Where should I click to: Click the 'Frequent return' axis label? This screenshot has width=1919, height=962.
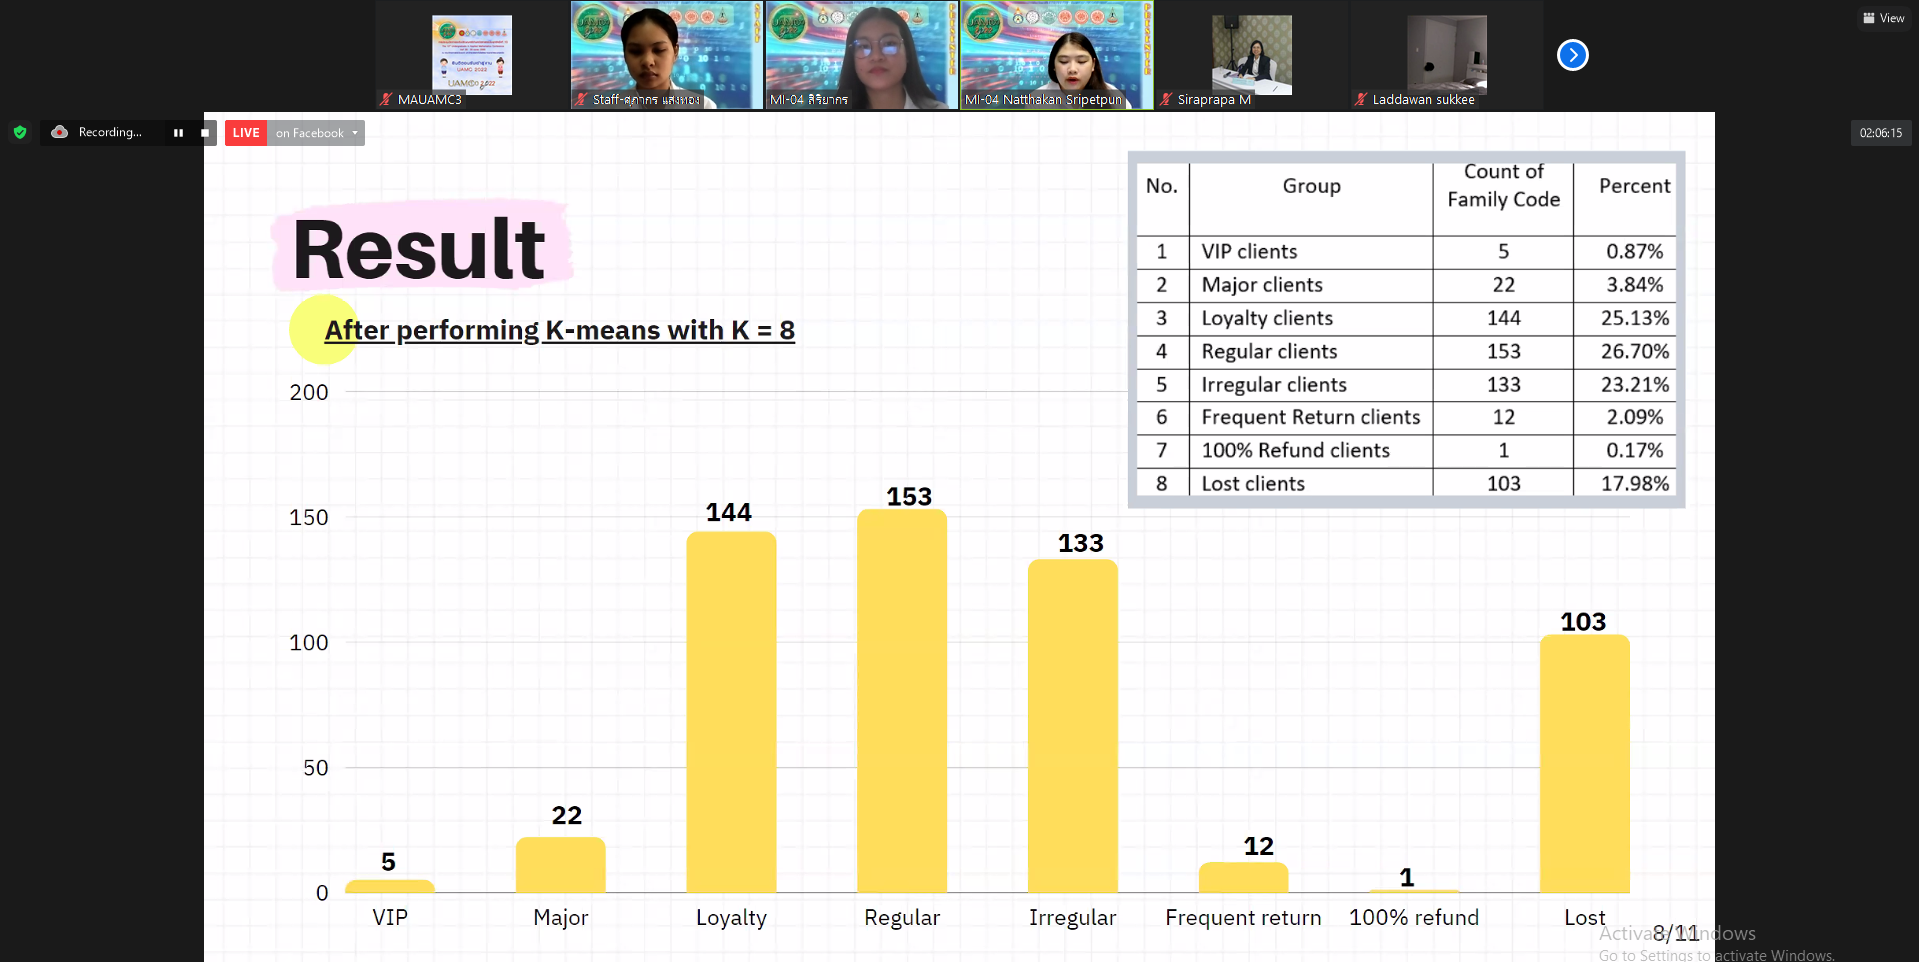1243,918
